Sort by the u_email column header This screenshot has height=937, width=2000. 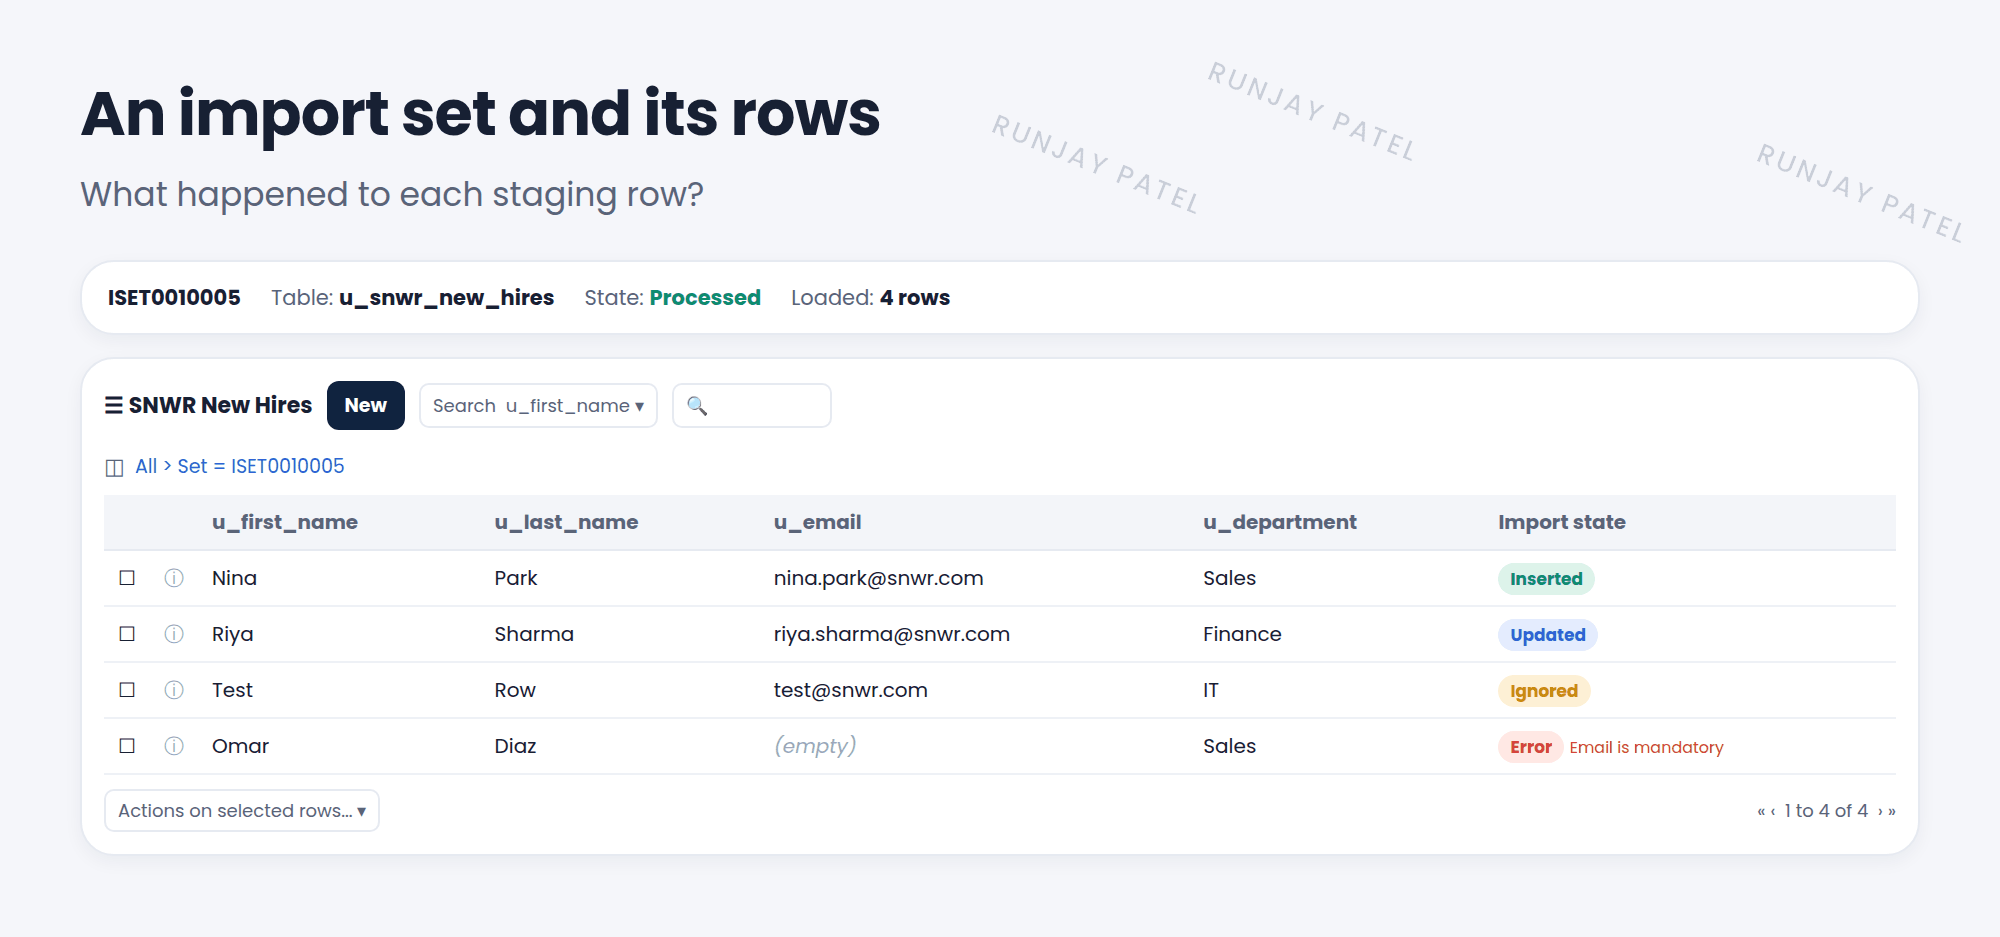click(817, 522)
